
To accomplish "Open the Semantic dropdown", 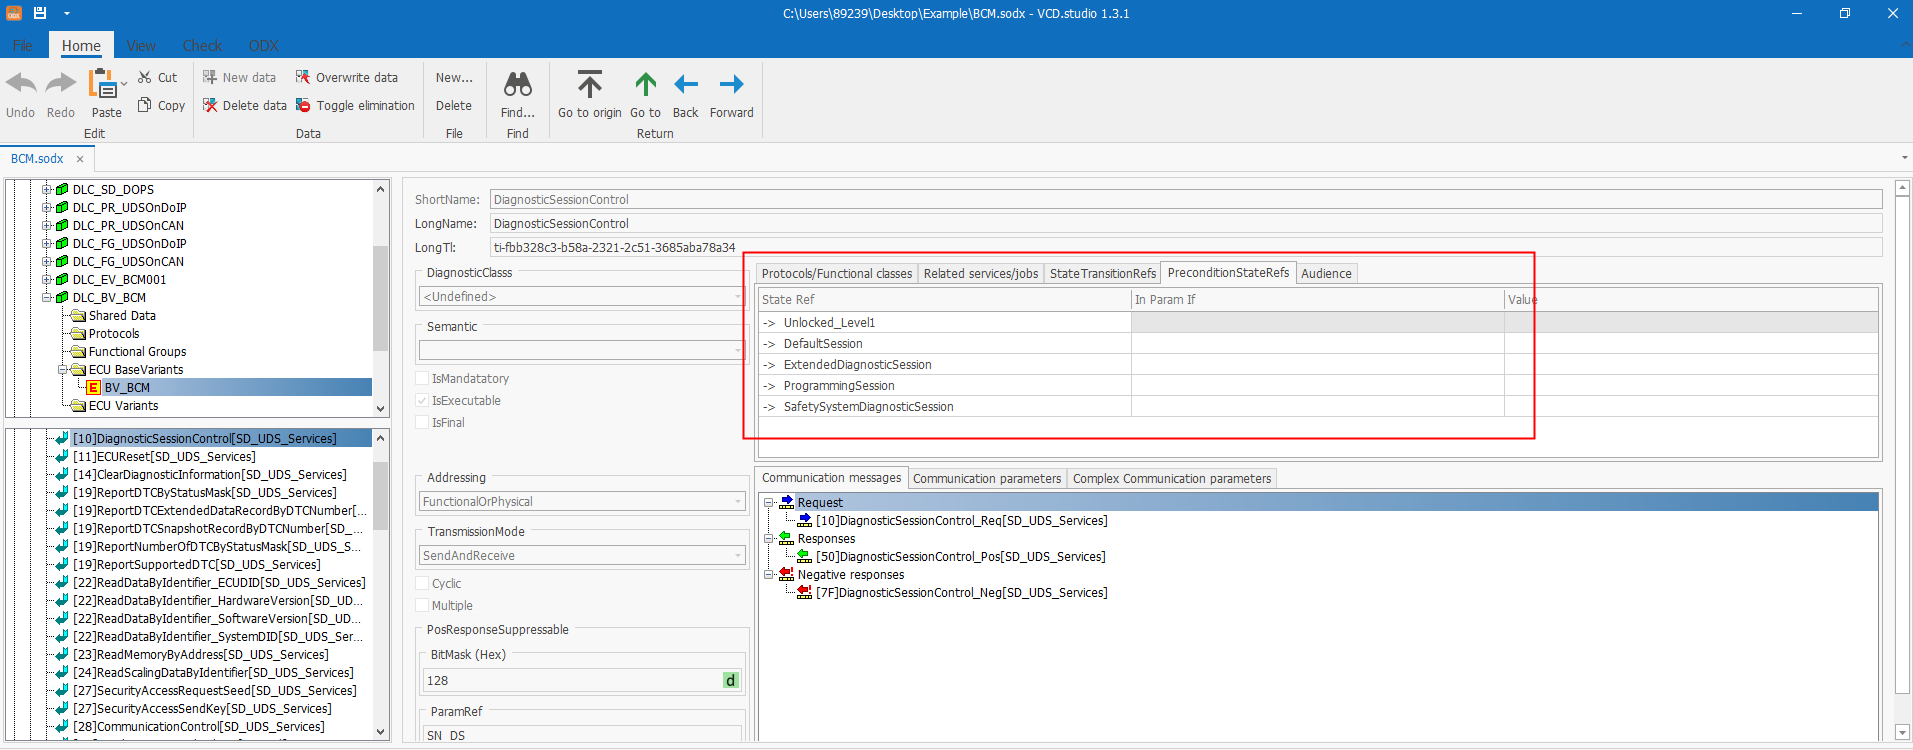I will click(582, 351).
